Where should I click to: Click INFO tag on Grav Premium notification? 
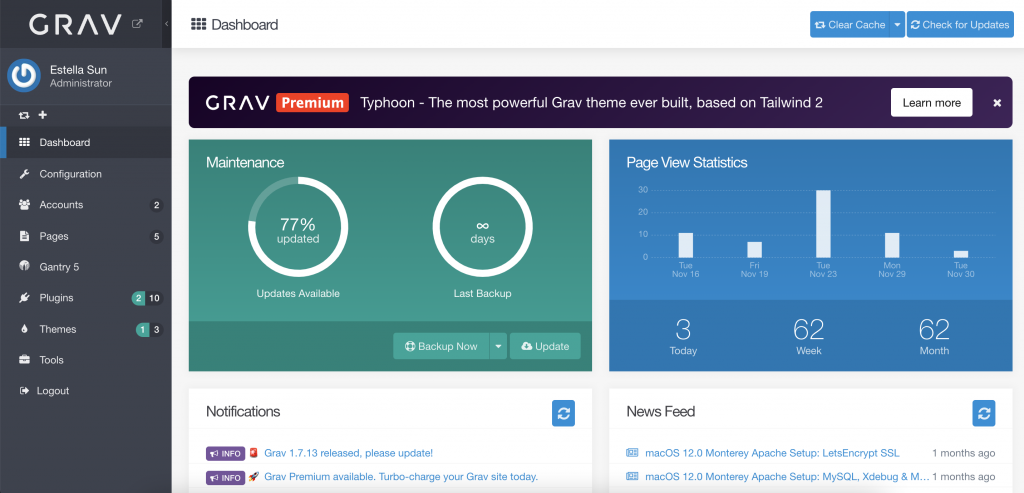pos(225,477)
